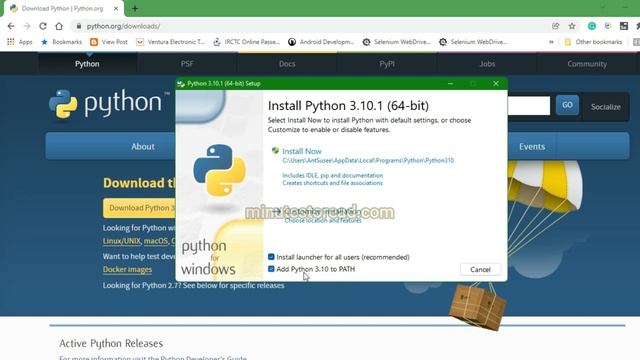Switch to the Jobs top tab
This screenshot has width=640, height=360.
tap(487, 64)
